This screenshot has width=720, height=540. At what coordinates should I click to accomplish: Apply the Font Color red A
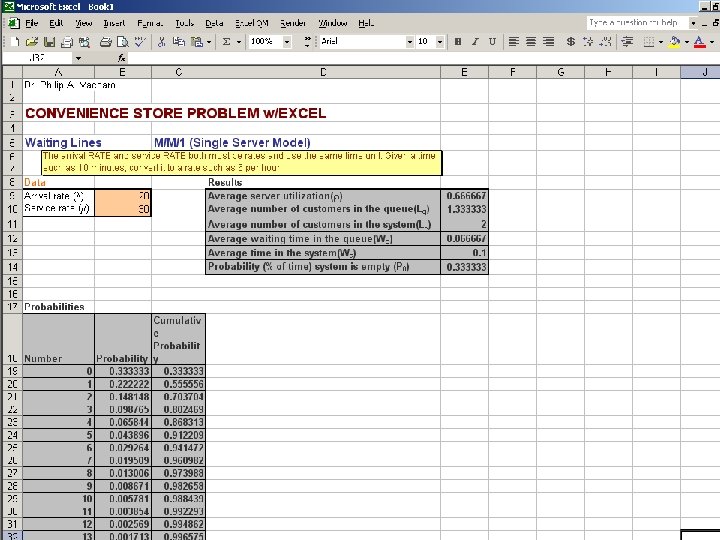coord(699,42)
